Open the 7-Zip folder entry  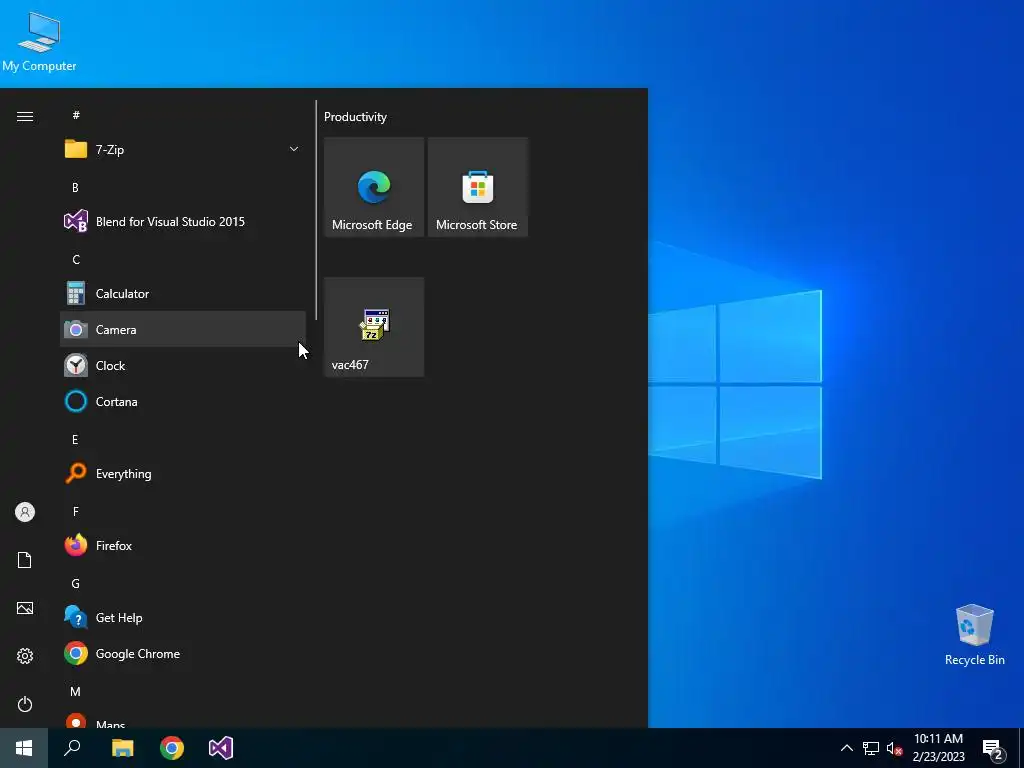182,150
